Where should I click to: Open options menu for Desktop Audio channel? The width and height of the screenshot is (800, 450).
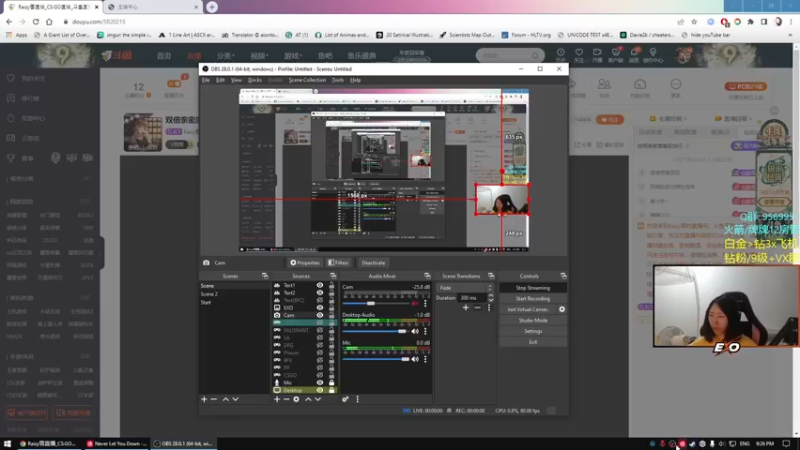pyautogui.click(x=425, y=332)
